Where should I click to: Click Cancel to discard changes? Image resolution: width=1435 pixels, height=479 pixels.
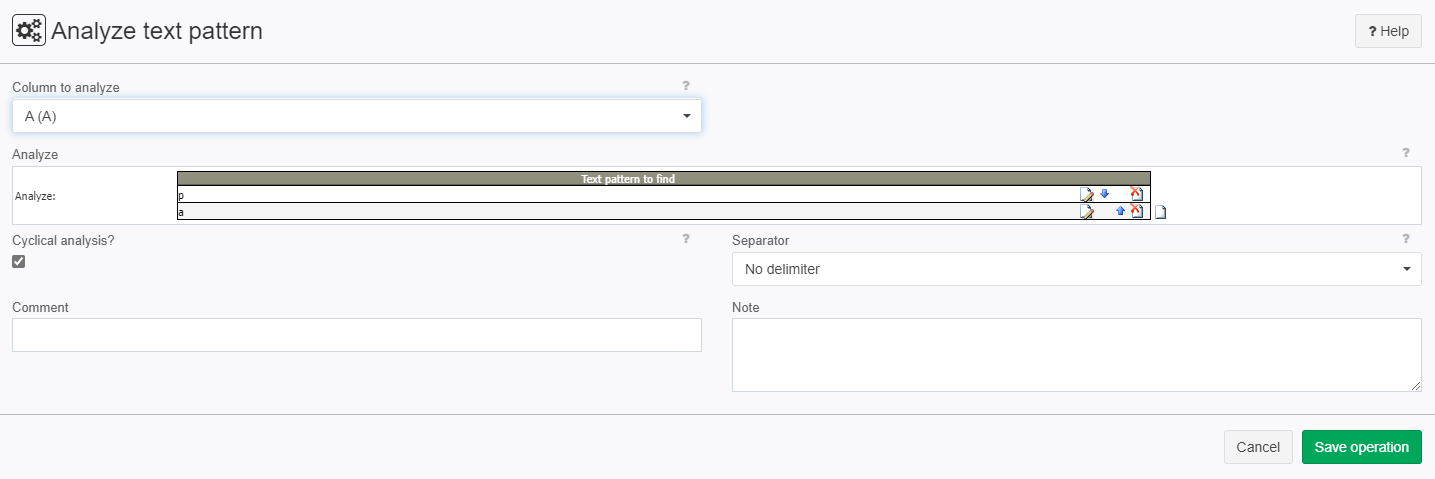(1258, 447)
